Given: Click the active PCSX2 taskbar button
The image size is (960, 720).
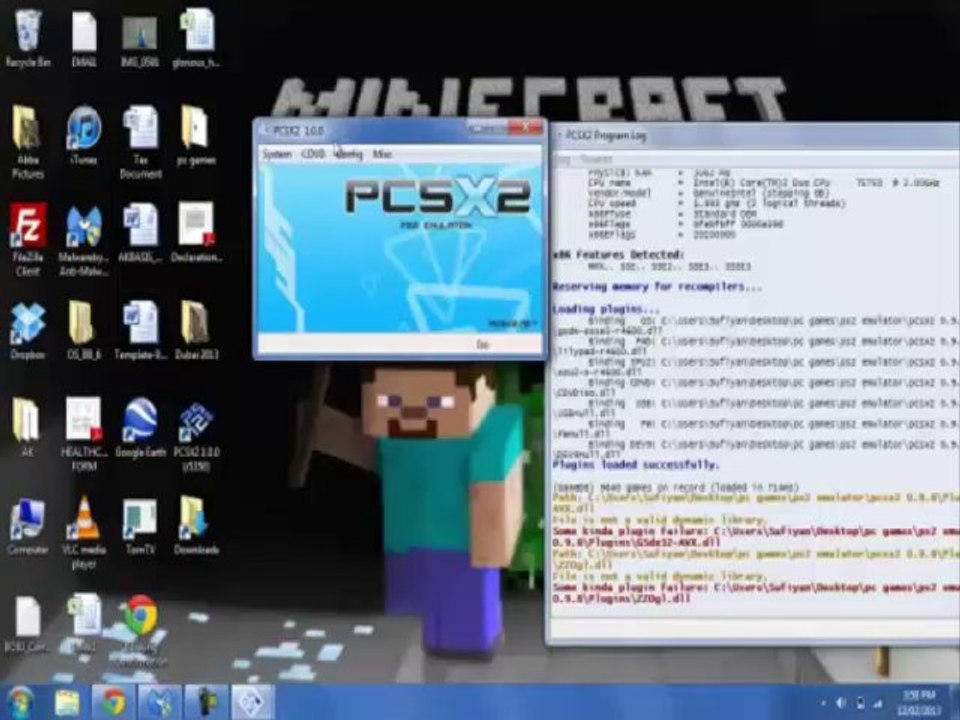Looking at the screenshot, I should (x=253, y=702).
